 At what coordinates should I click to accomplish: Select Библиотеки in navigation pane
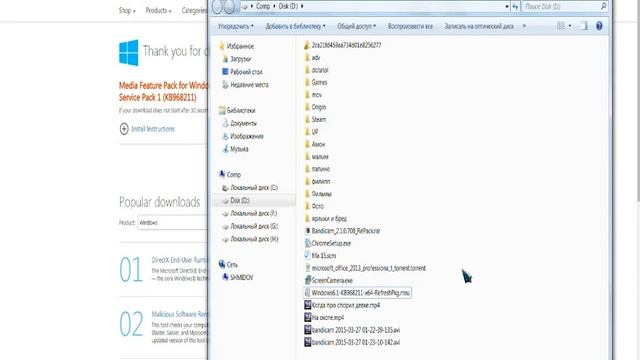point(241,110)
